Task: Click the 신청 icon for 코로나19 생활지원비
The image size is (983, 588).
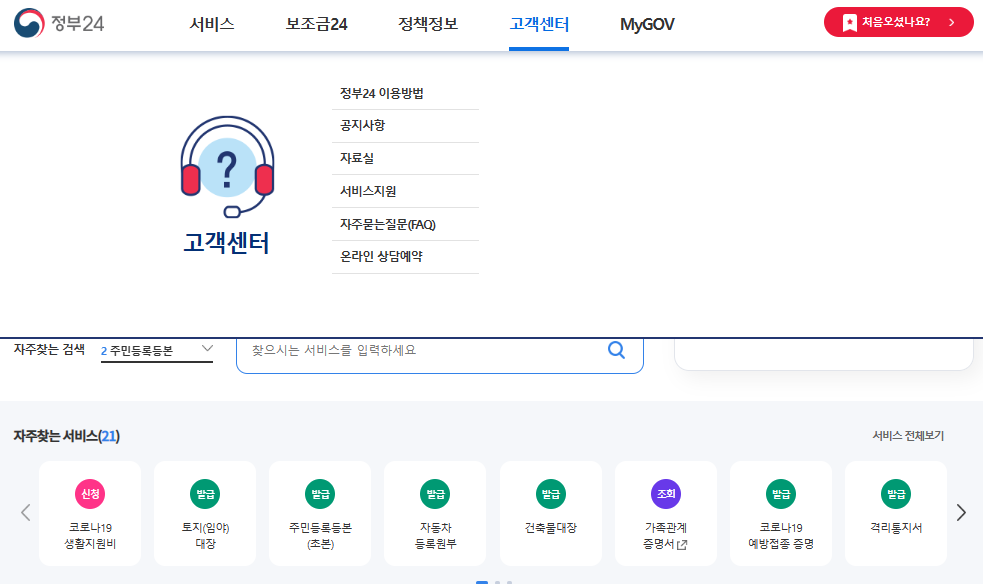Action: pyautogui.click(x=90, y=494)
